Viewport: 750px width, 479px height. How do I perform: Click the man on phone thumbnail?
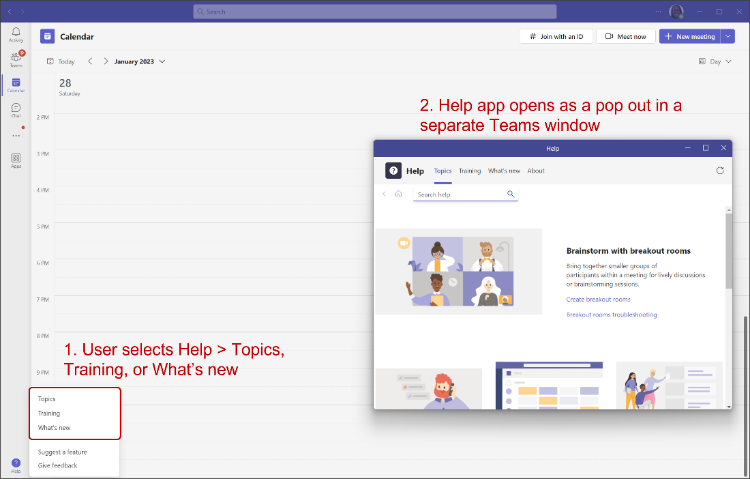[429, 388]
